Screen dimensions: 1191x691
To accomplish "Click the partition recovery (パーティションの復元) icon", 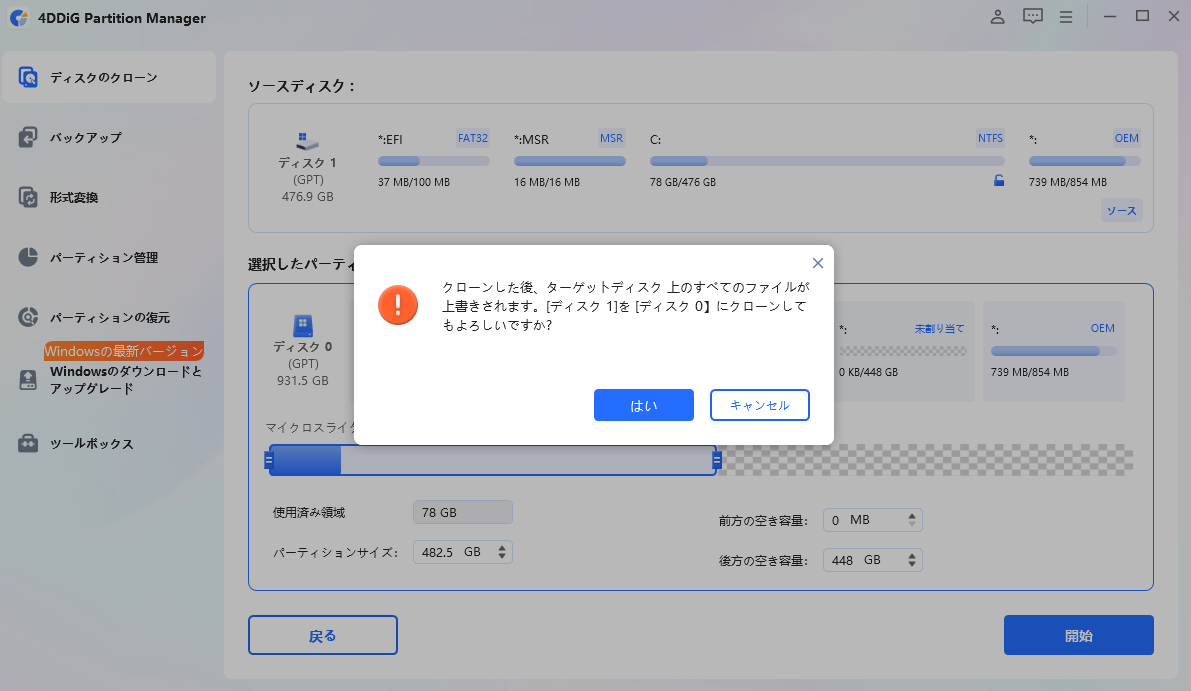I will coord(29,317).
